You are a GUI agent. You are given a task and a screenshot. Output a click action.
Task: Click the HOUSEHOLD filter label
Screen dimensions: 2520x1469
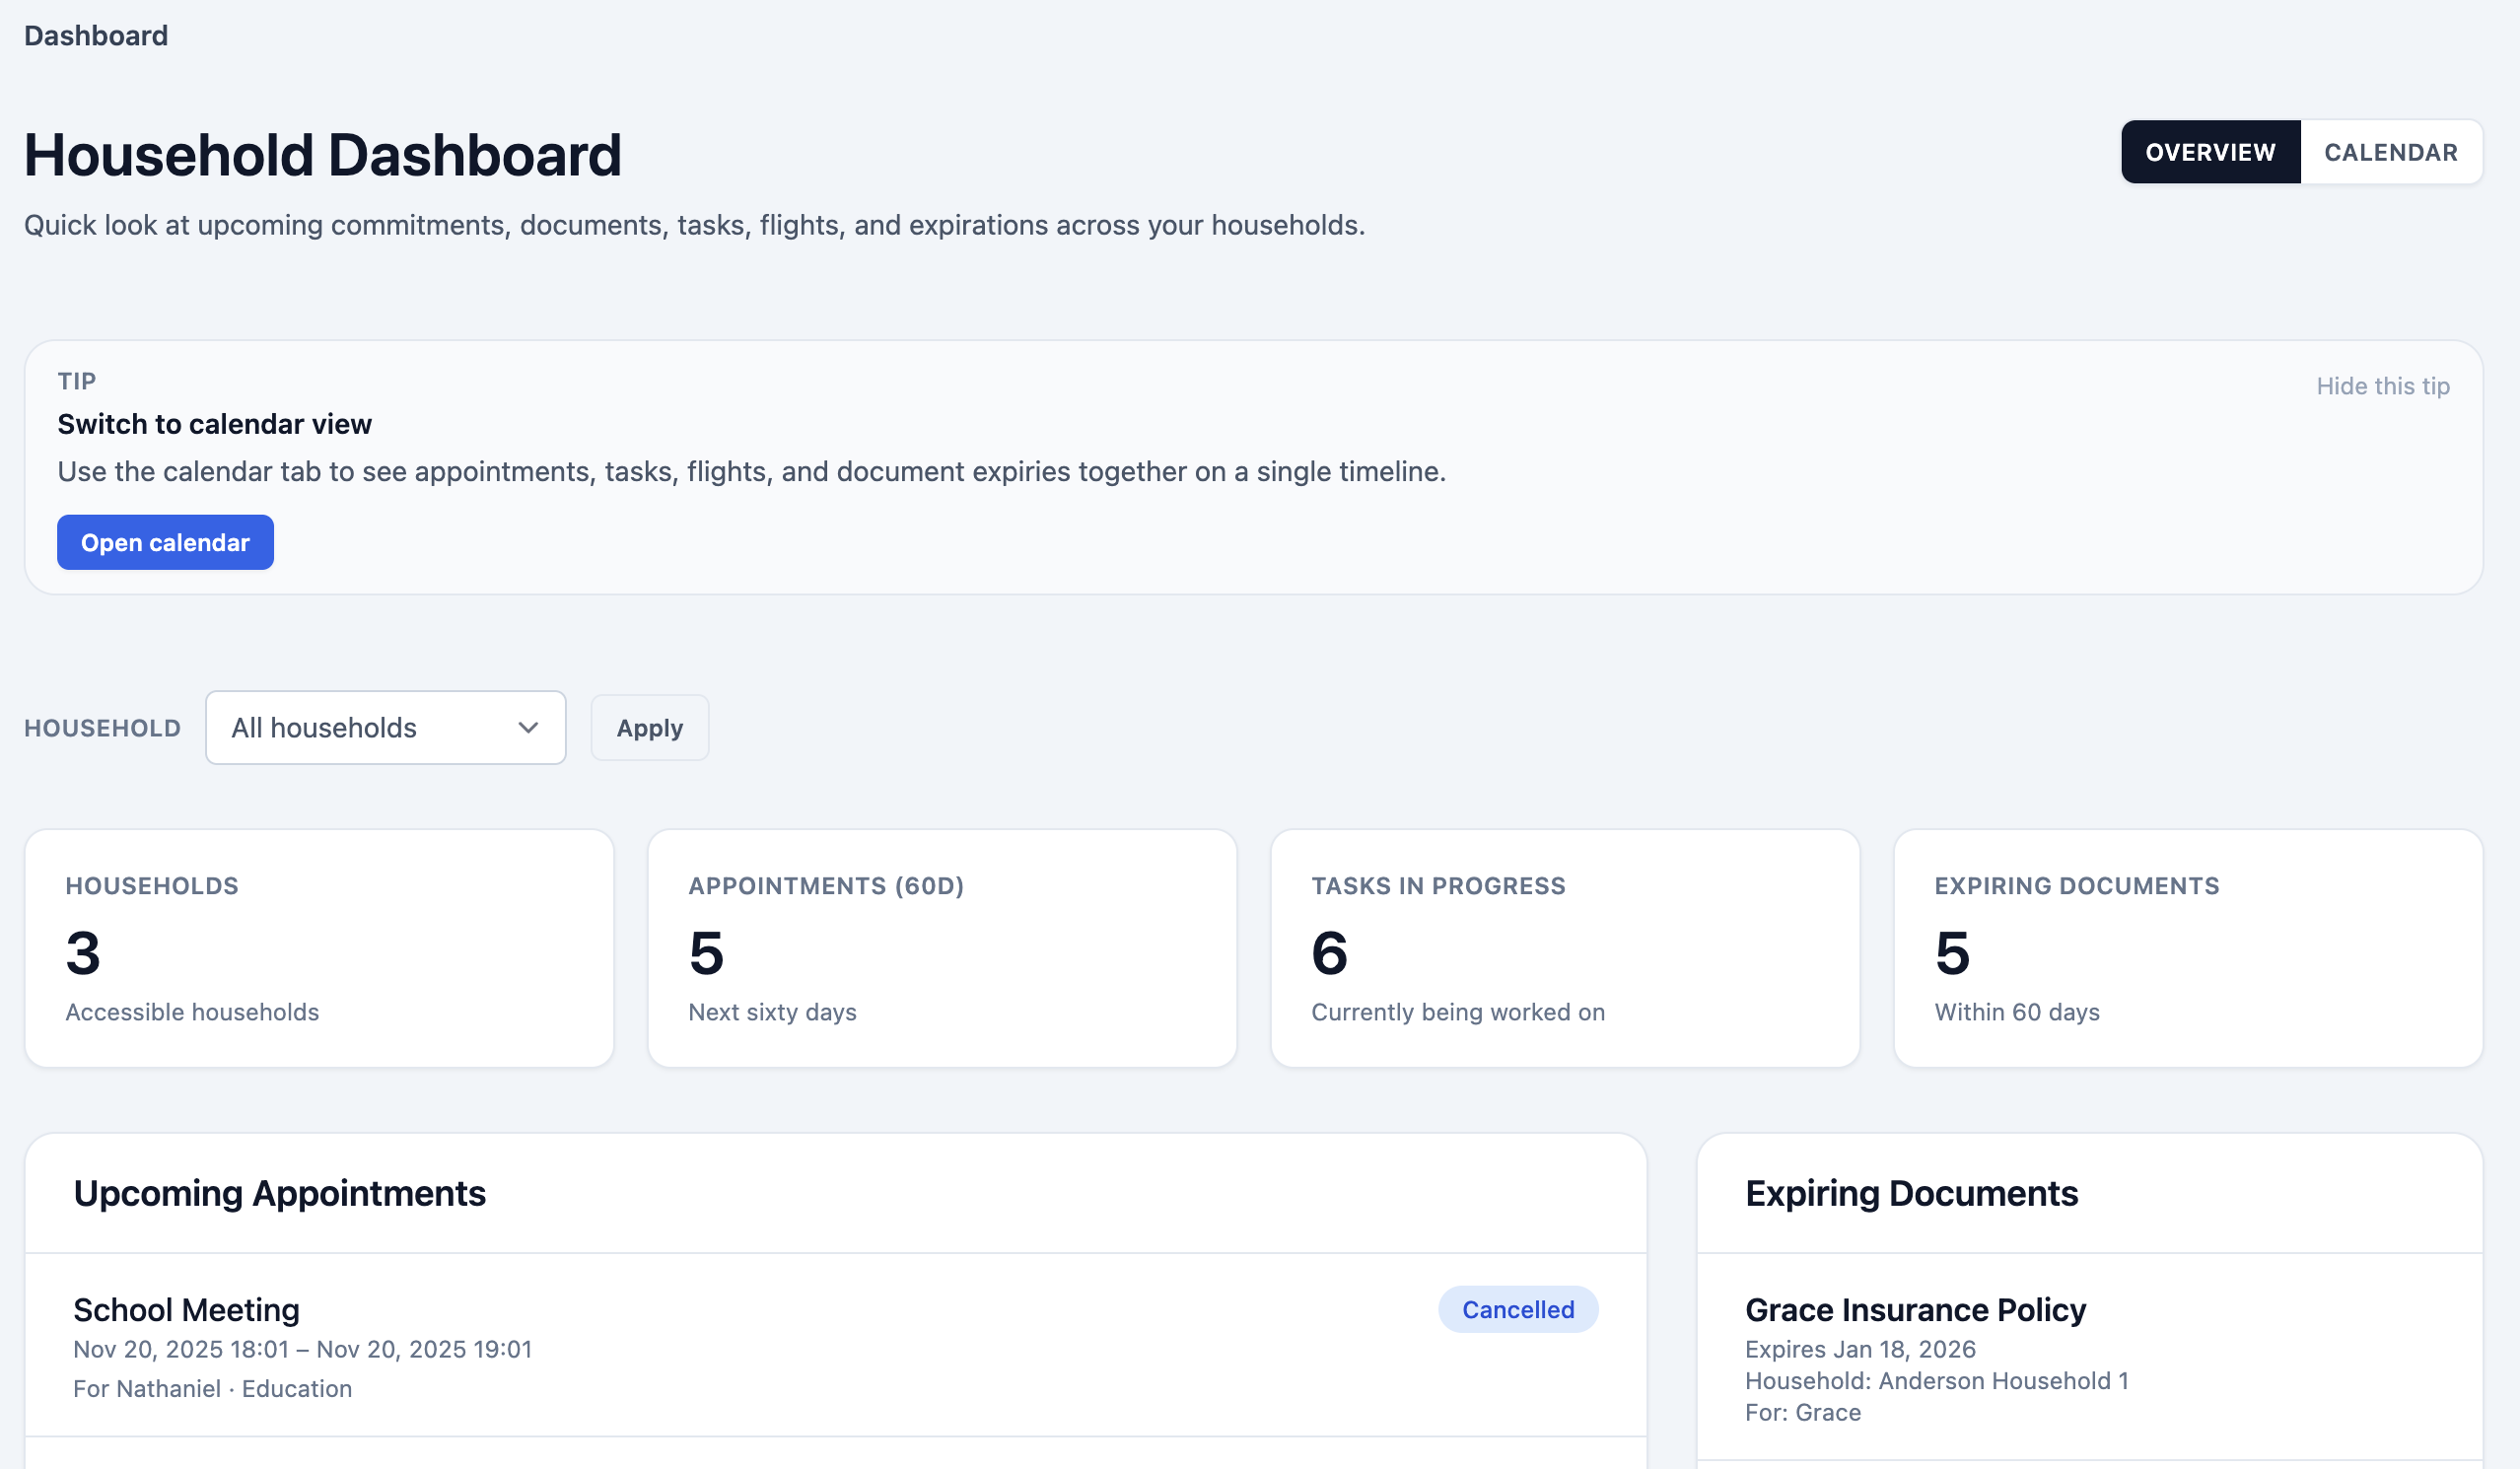click(103, 727)
